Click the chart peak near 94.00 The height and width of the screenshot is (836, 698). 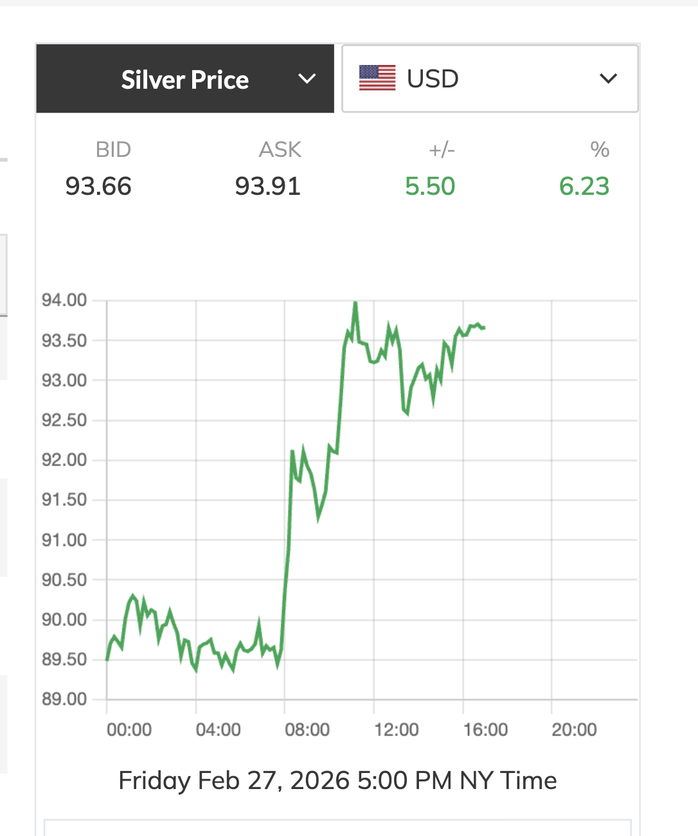pyautogui.click(x=355, y=303)
